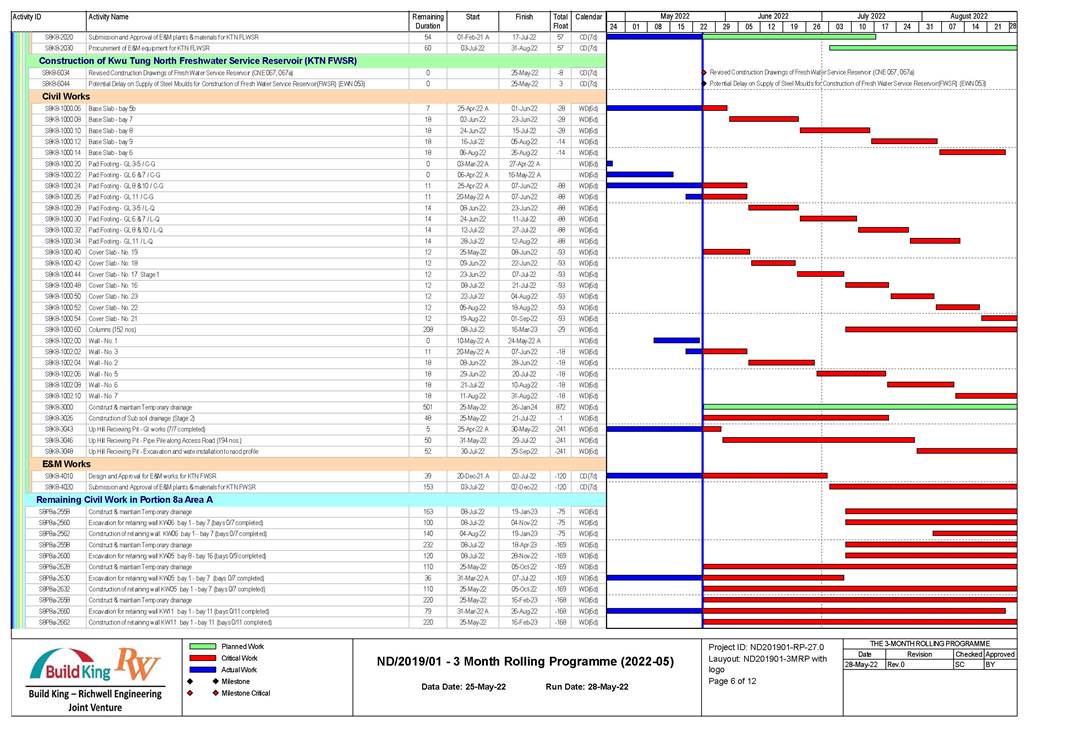
Task: Click the Project ID text in title block
Action: pos(765,646)
